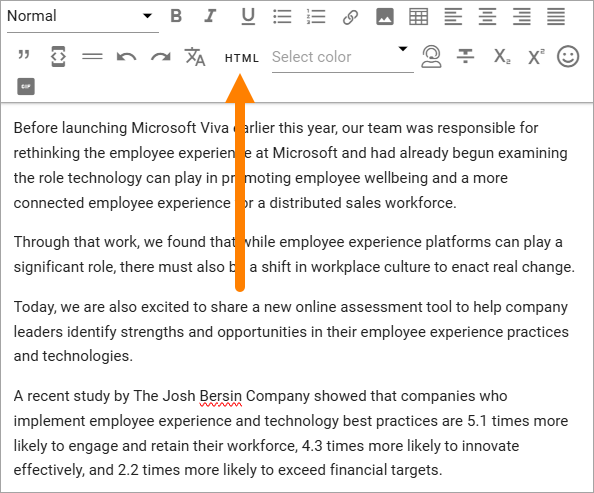594x493 pixels.
Task: Insert a hyperlink via the link icon
Action: pos(350,17)
